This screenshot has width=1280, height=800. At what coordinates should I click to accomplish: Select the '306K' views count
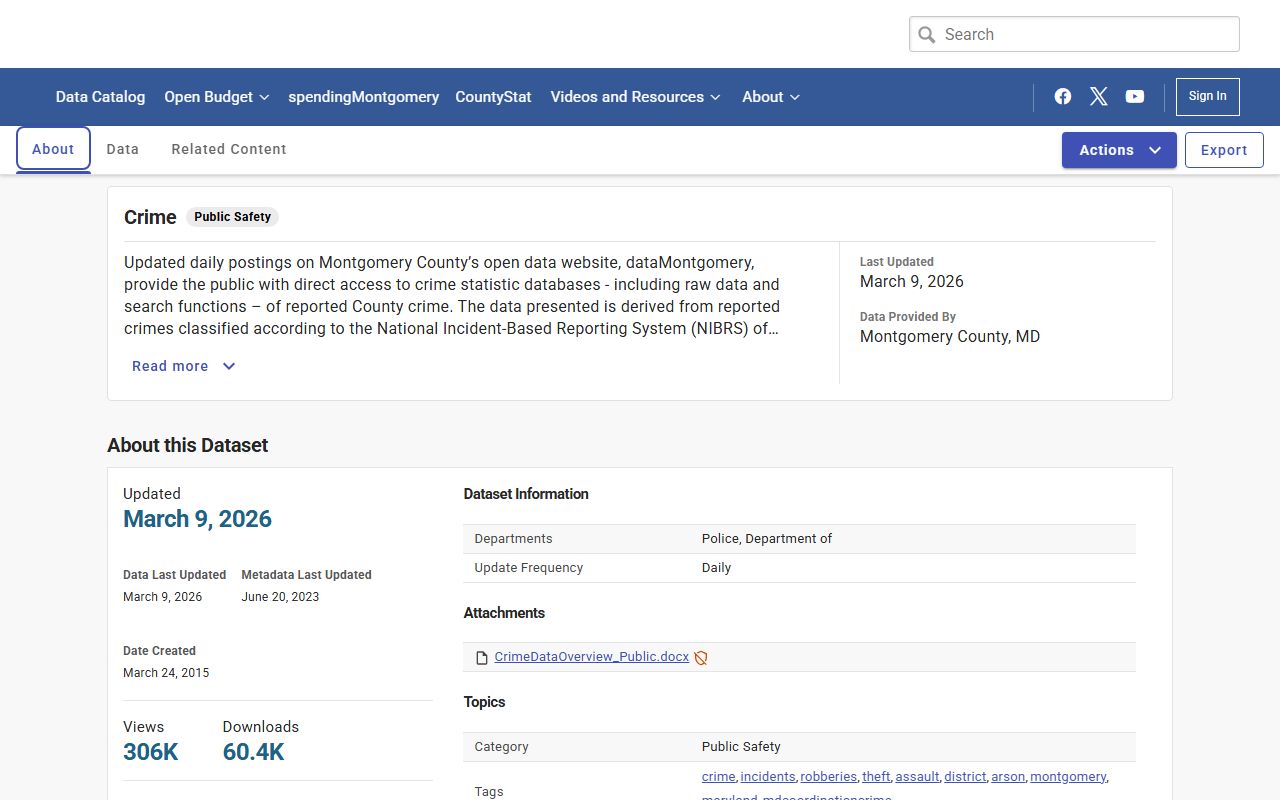[151, 752]
